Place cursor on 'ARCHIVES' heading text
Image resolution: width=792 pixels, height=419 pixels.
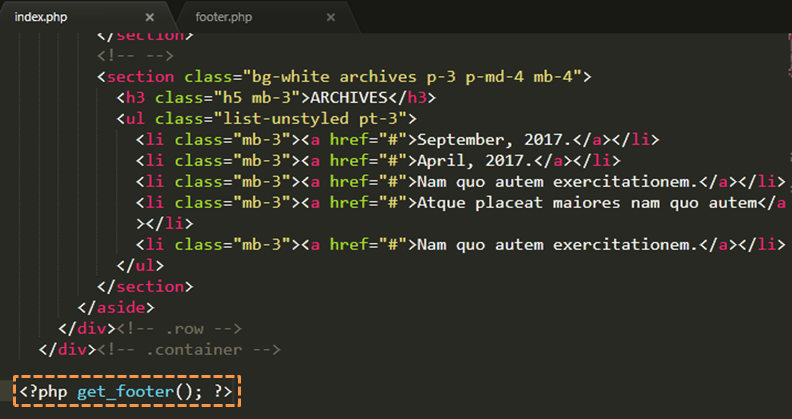[349, 97]
